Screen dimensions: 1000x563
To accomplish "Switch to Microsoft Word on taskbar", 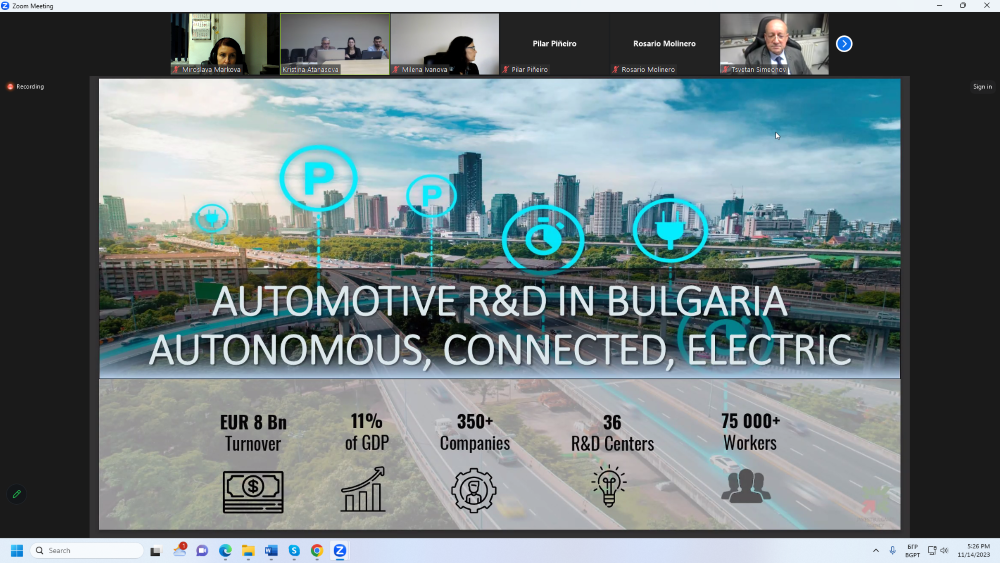I will tap(271, 551).
